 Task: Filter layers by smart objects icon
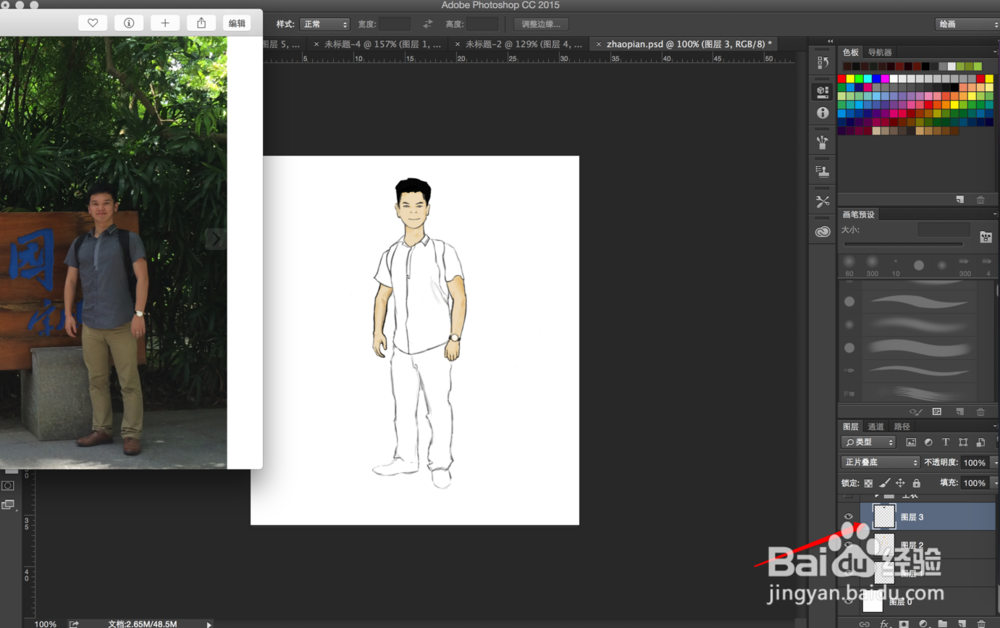coord(981,442)
